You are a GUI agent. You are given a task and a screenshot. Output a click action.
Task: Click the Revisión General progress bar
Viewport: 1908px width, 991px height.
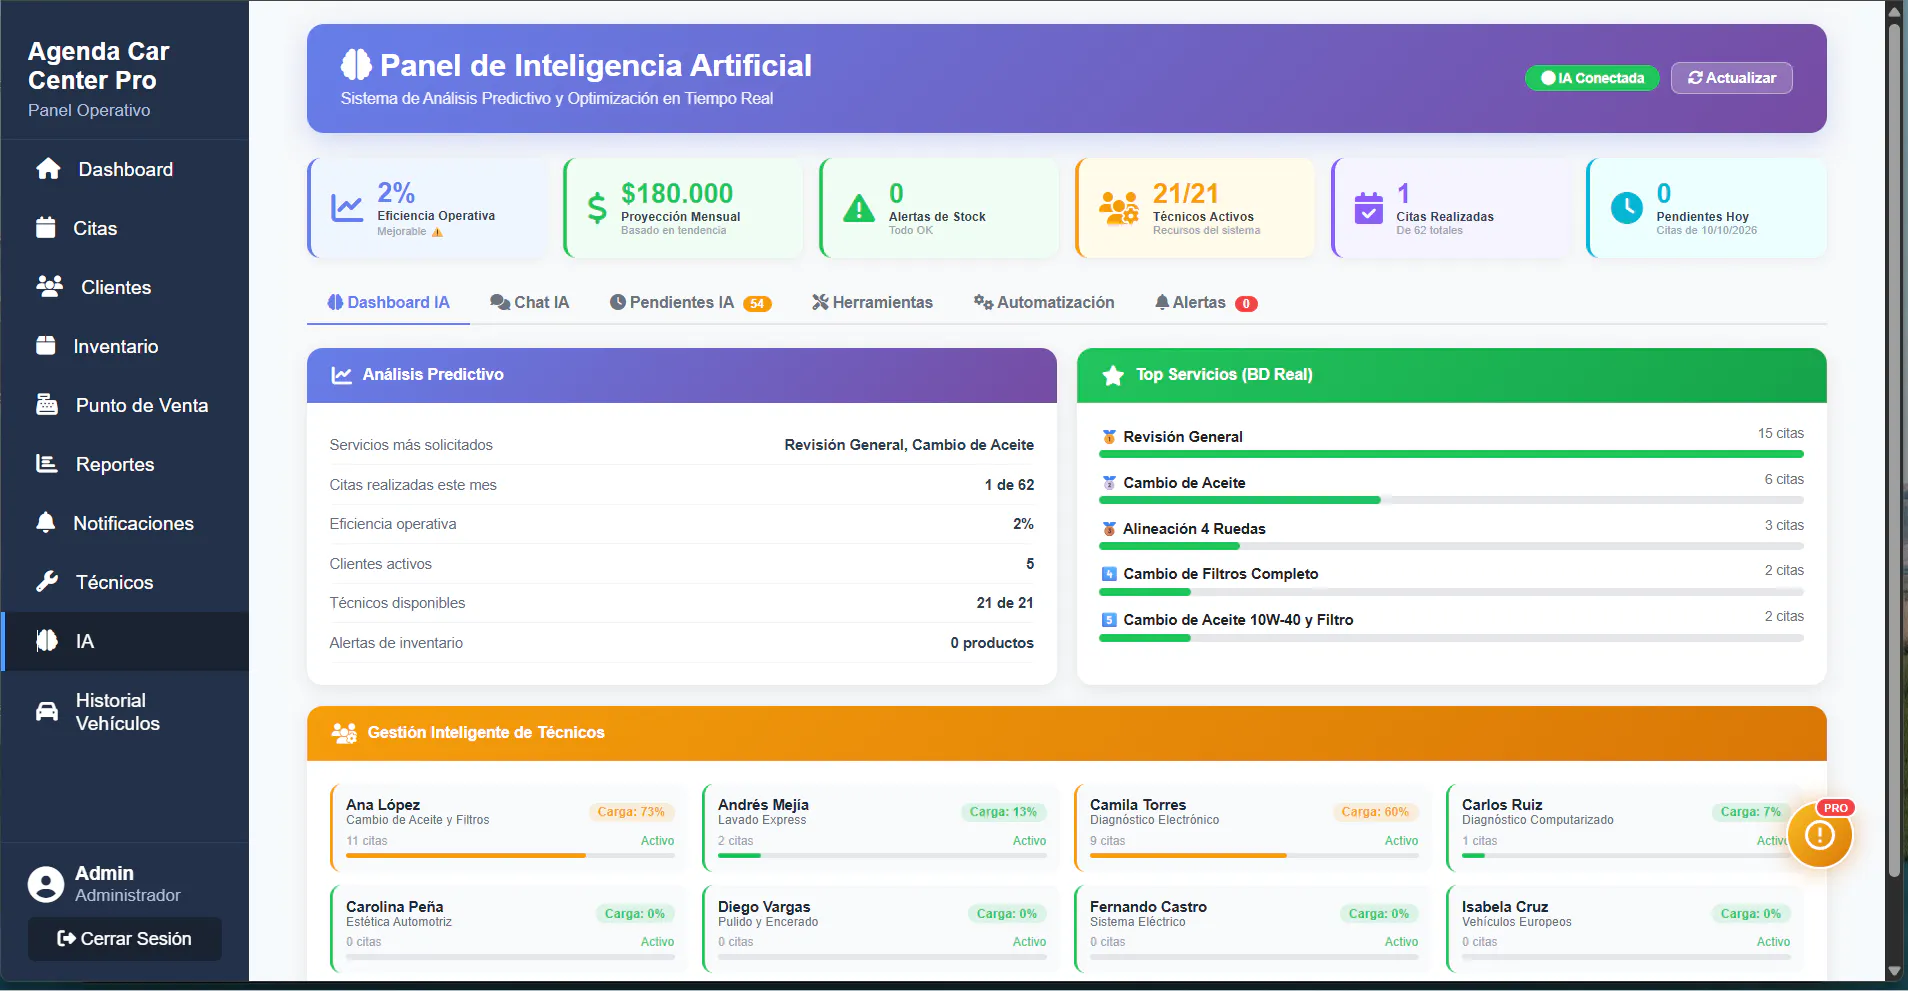tap(1451, 454)
